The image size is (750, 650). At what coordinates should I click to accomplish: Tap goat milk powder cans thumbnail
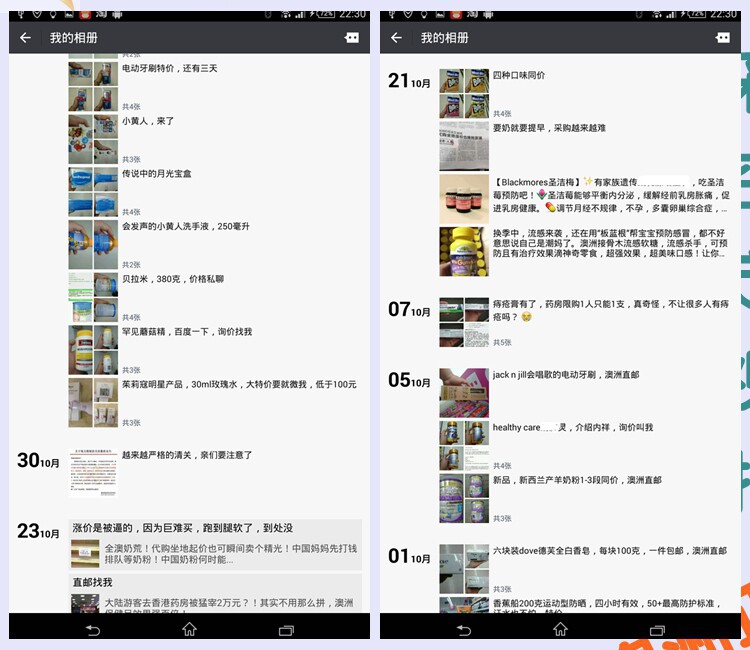click(464, 498)
